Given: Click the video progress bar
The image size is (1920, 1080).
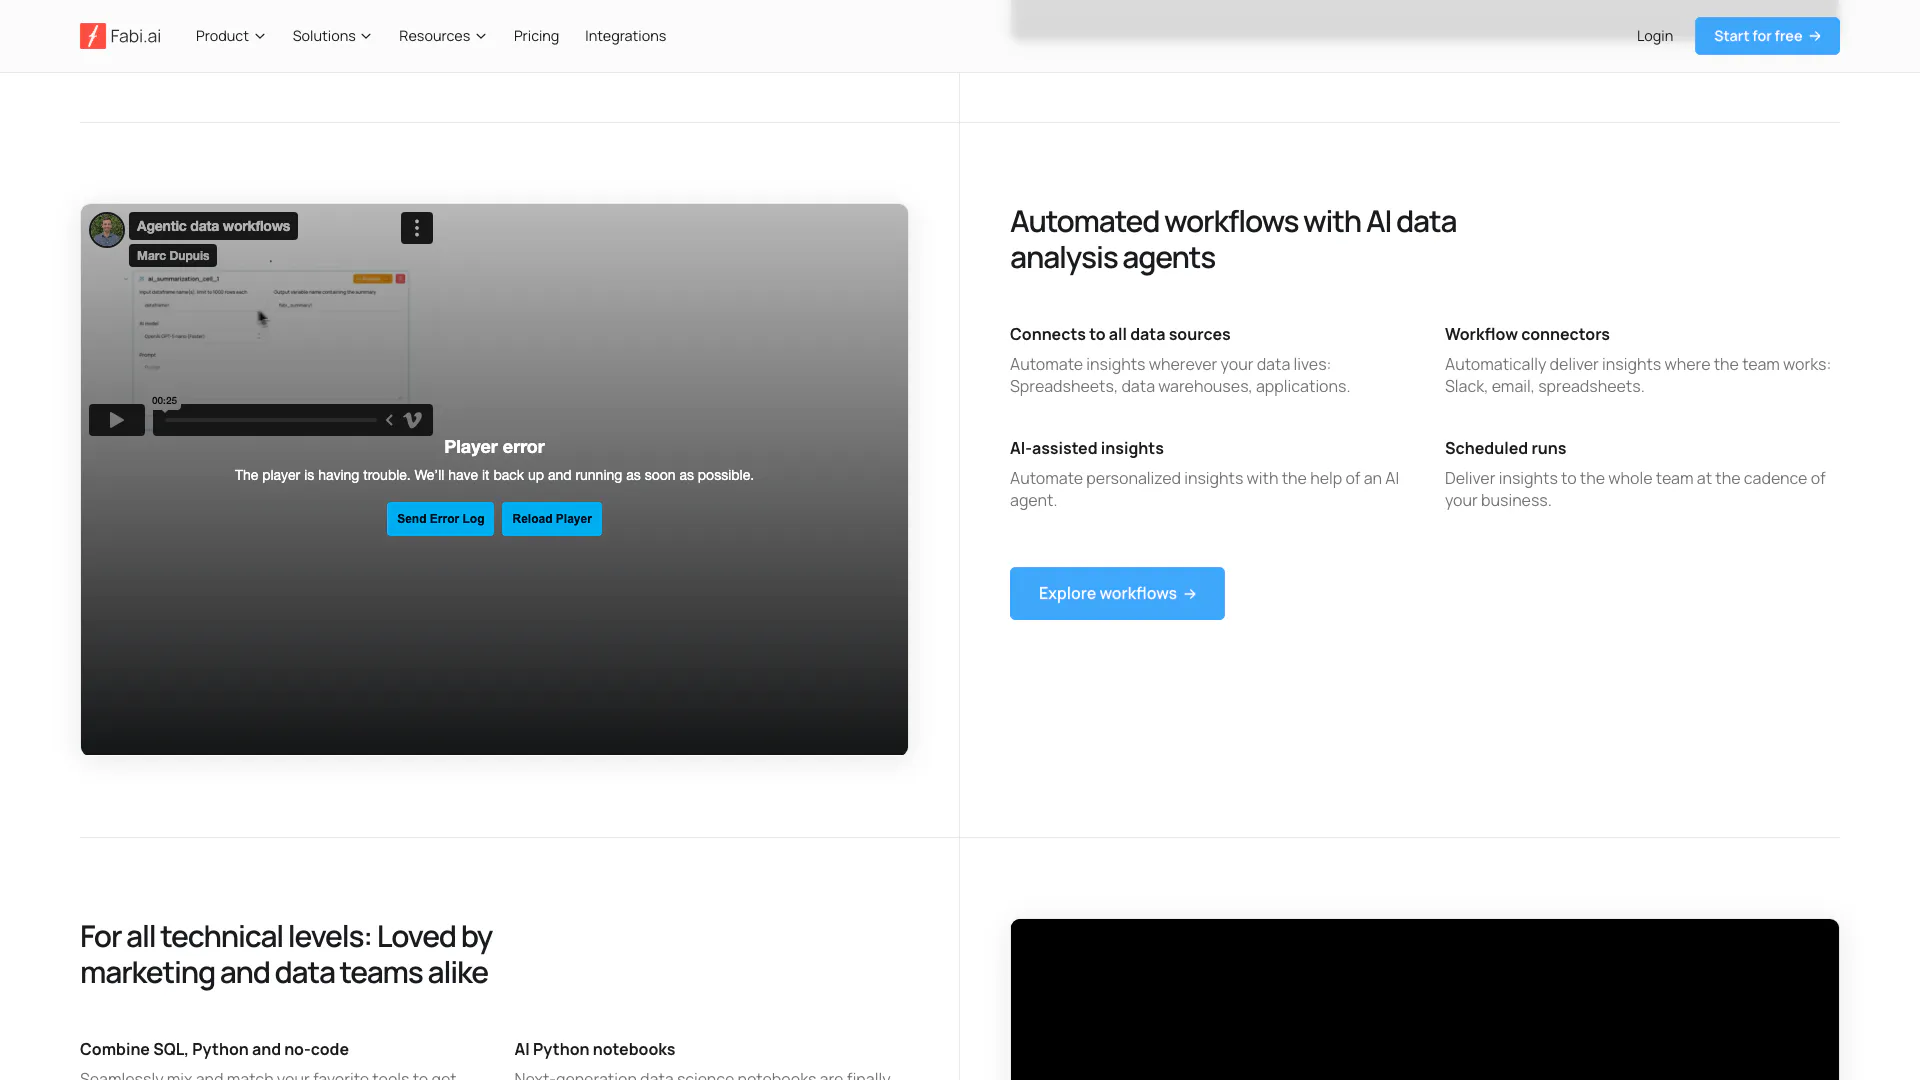Looking at the screenshot, I should tap(270, 420).
